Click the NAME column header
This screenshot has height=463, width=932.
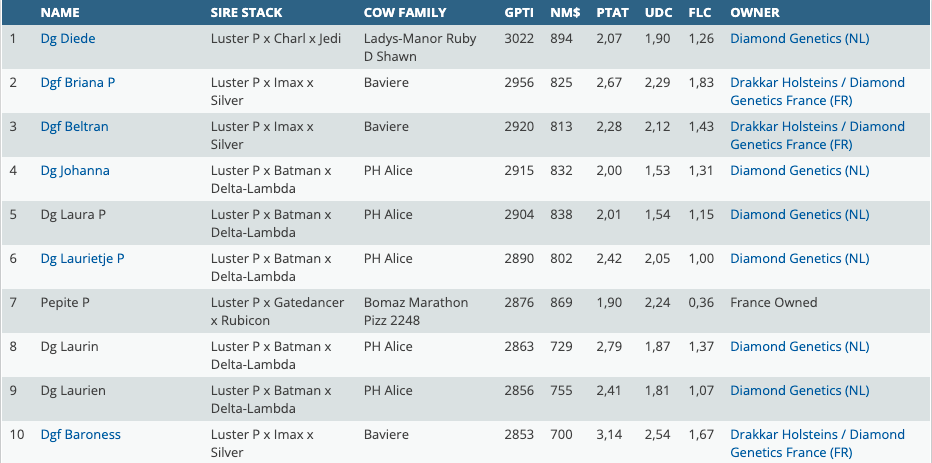tap(60, 13)
